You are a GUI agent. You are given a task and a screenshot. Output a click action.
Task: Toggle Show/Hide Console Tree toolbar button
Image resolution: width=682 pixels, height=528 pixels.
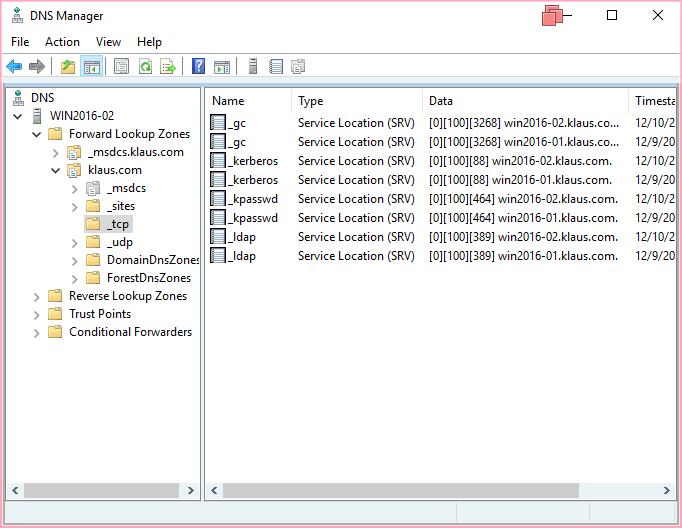pos(92,67)
